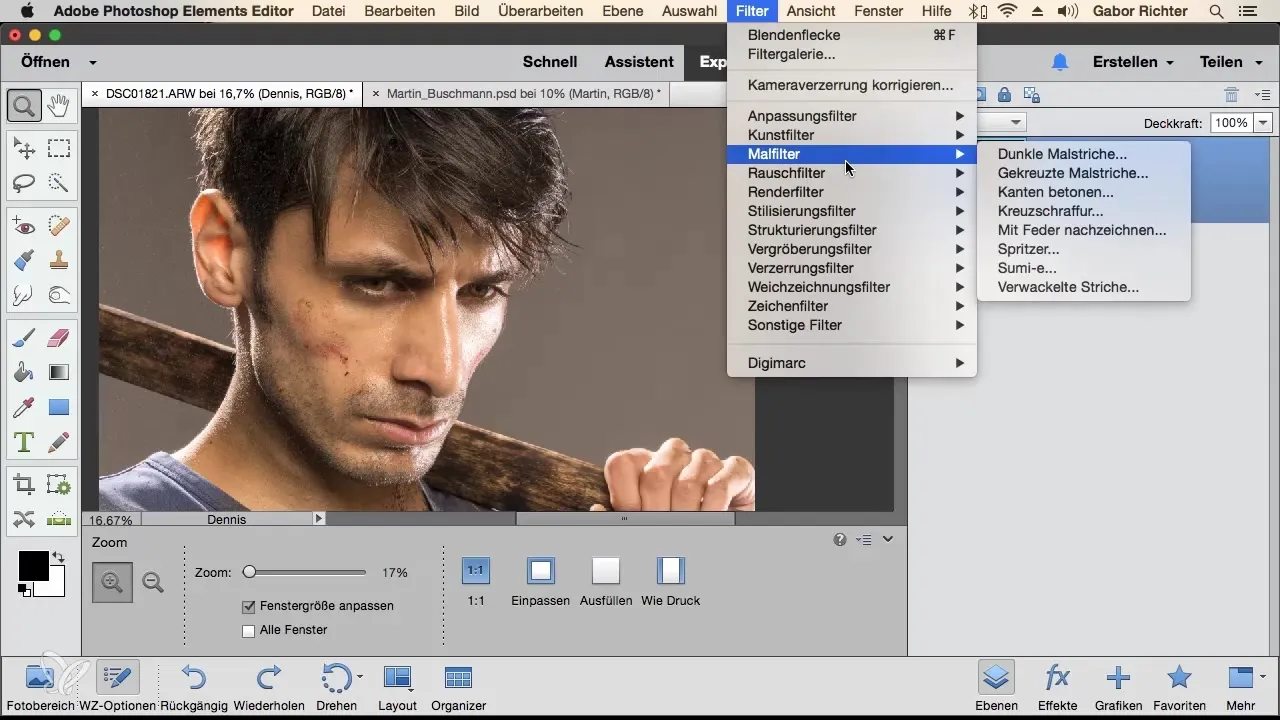This screenshot has width=1280, height=720.
Task: Select the Recompose tool
Action: tap(59, 485)
